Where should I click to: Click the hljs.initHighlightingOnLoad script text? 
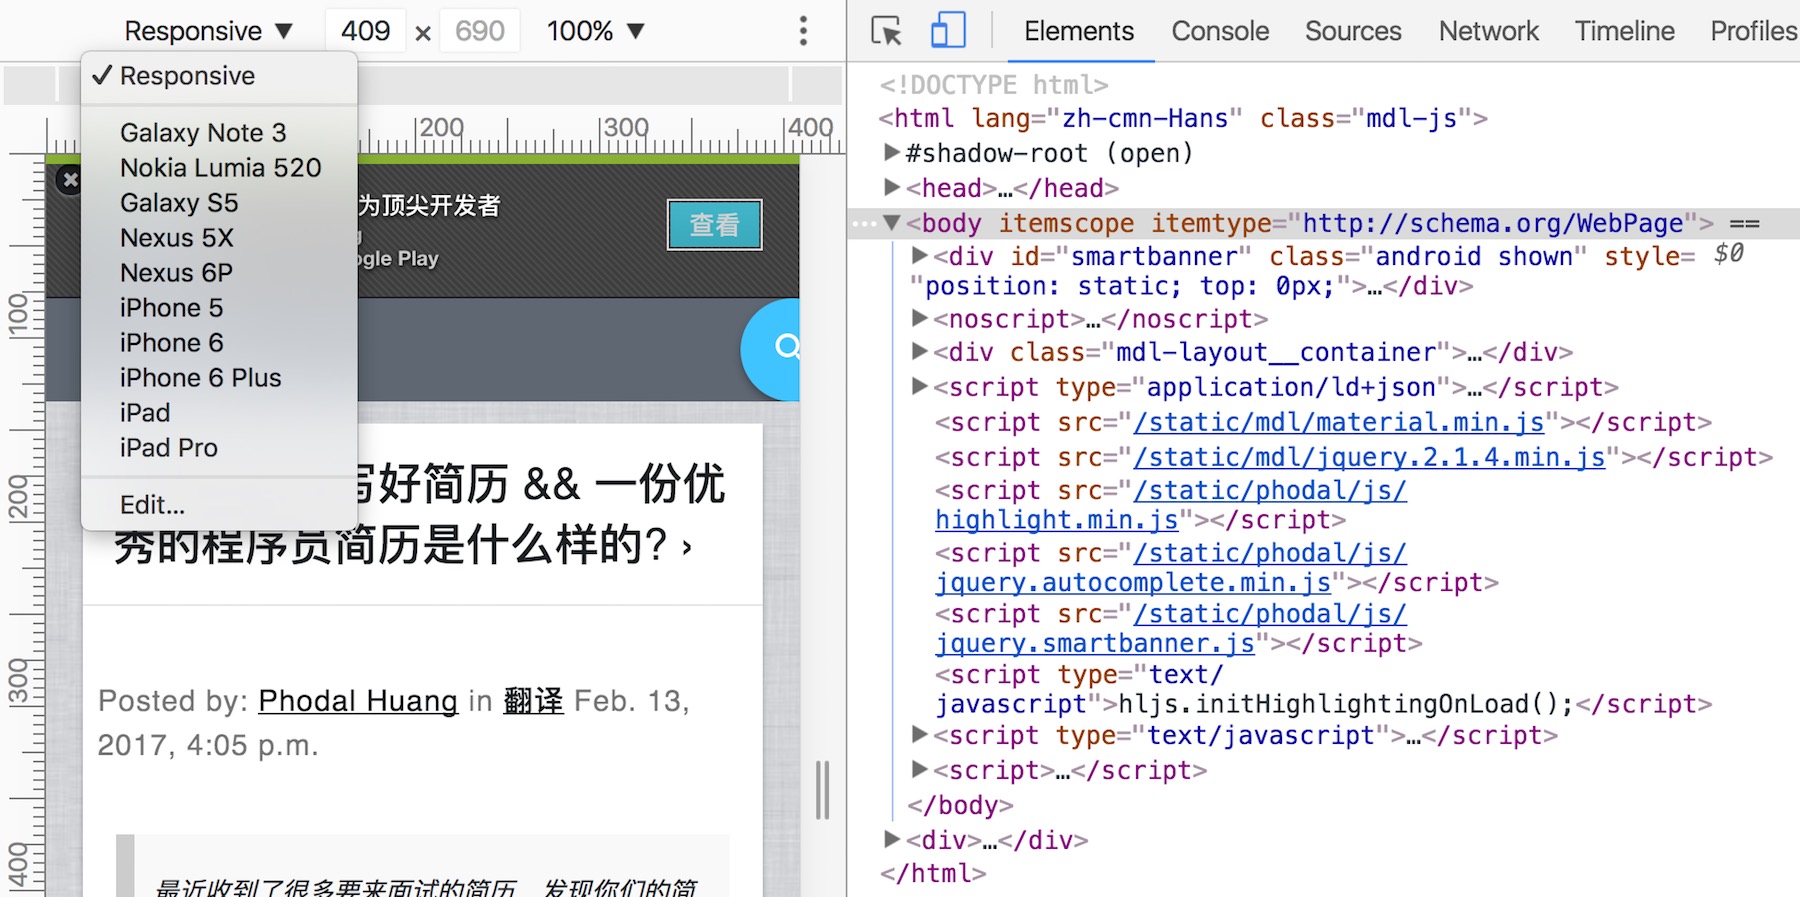[x=1346, y=705]
